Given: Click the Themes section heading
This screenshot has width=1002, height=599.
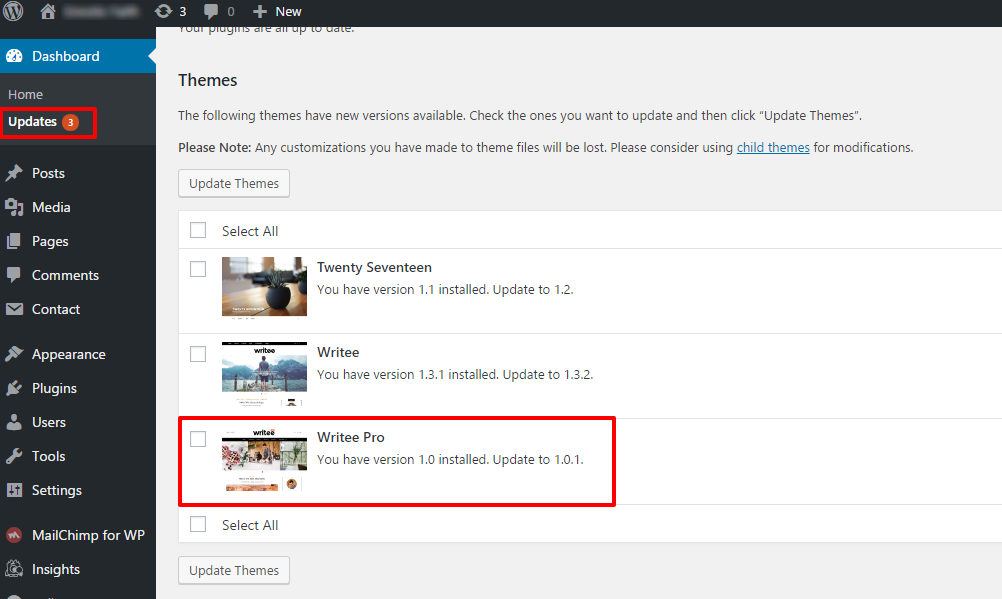Looking at the screenshot, I should pyautogui.click(x=208, y=80).
